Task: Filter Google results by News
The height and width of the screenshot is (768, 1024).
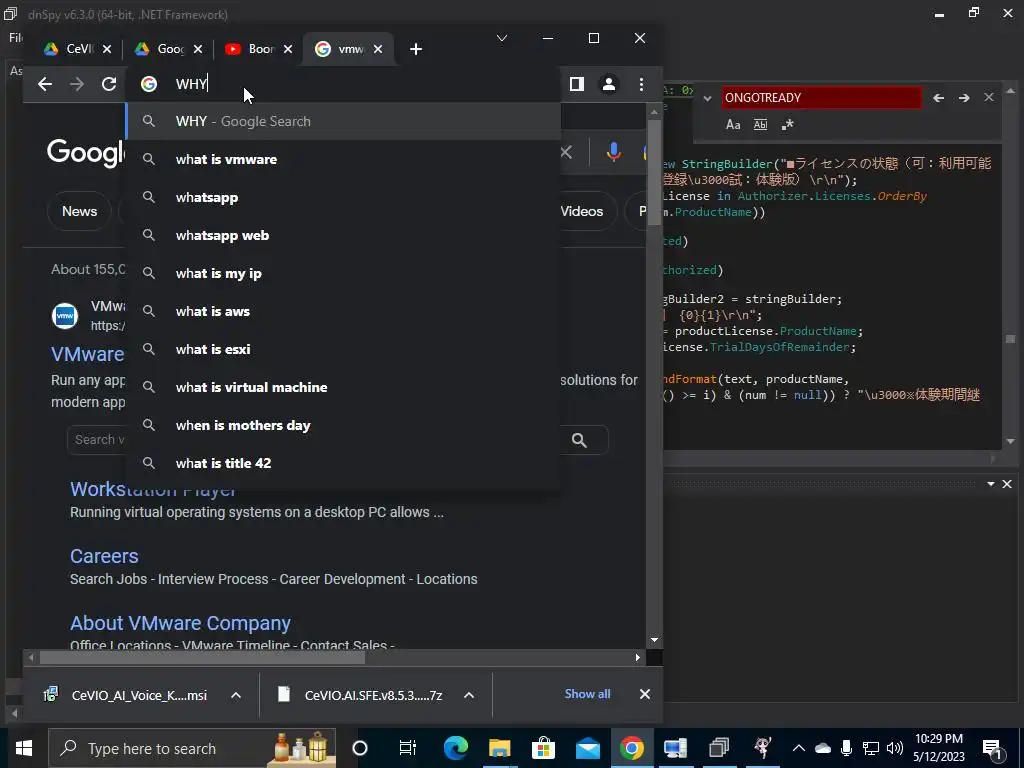Action: pyautogui.click(x=80, y=211)
